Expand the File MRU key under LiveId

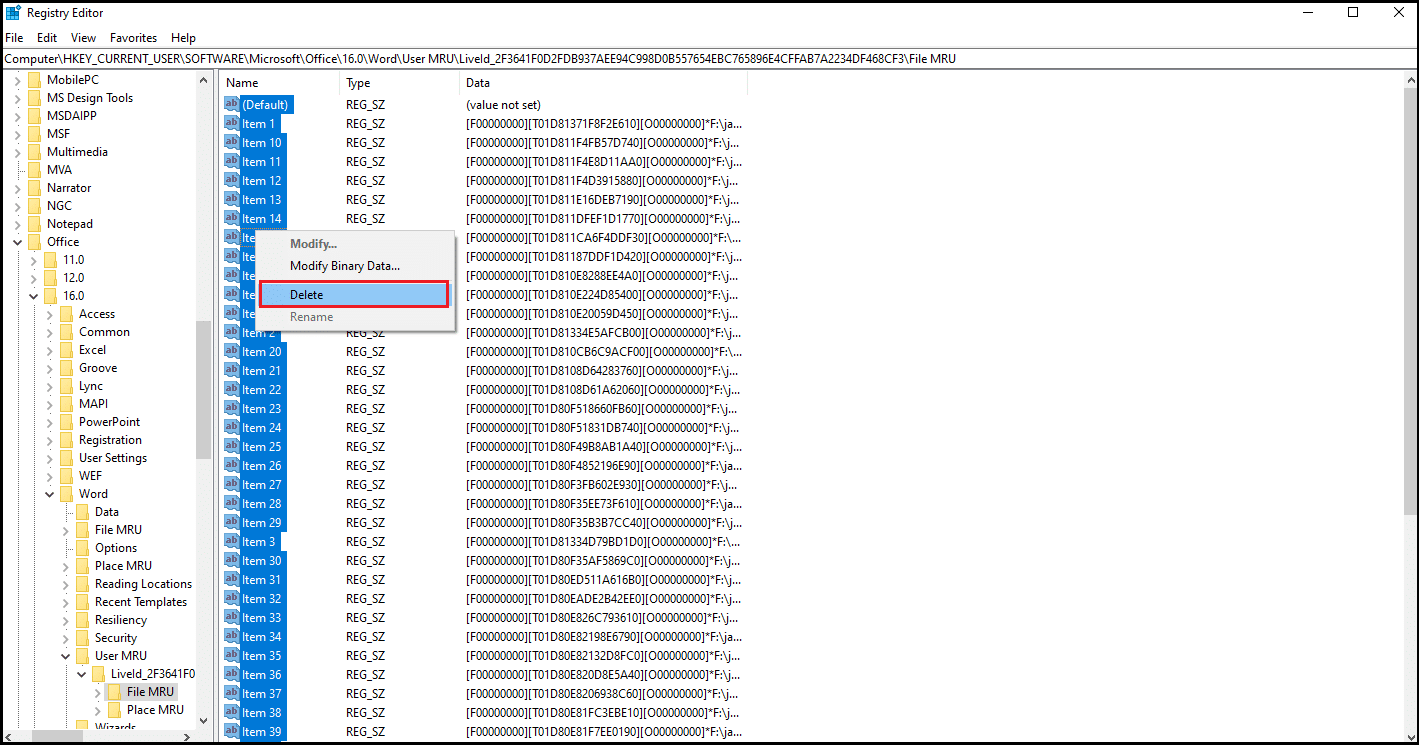[97, 692]
